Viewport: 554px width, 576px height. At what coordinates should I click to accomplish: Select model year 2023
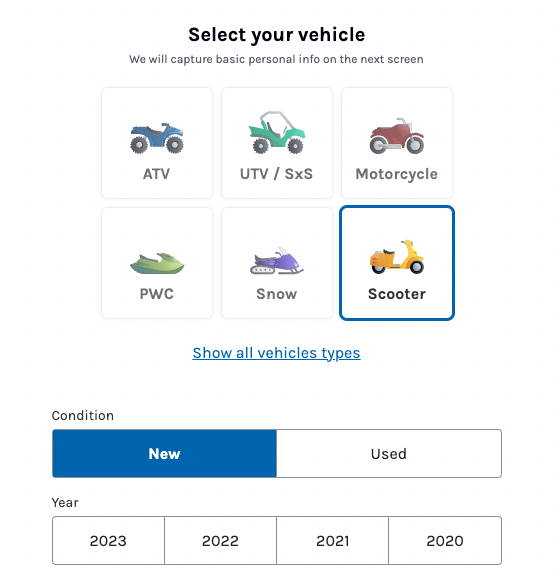(x=108, y=541)
